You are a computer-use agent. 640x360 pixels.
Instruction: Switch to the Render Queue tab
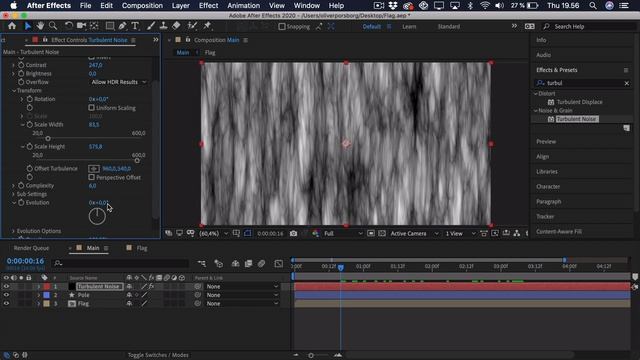pyautogui.click(x=31, y=248)
